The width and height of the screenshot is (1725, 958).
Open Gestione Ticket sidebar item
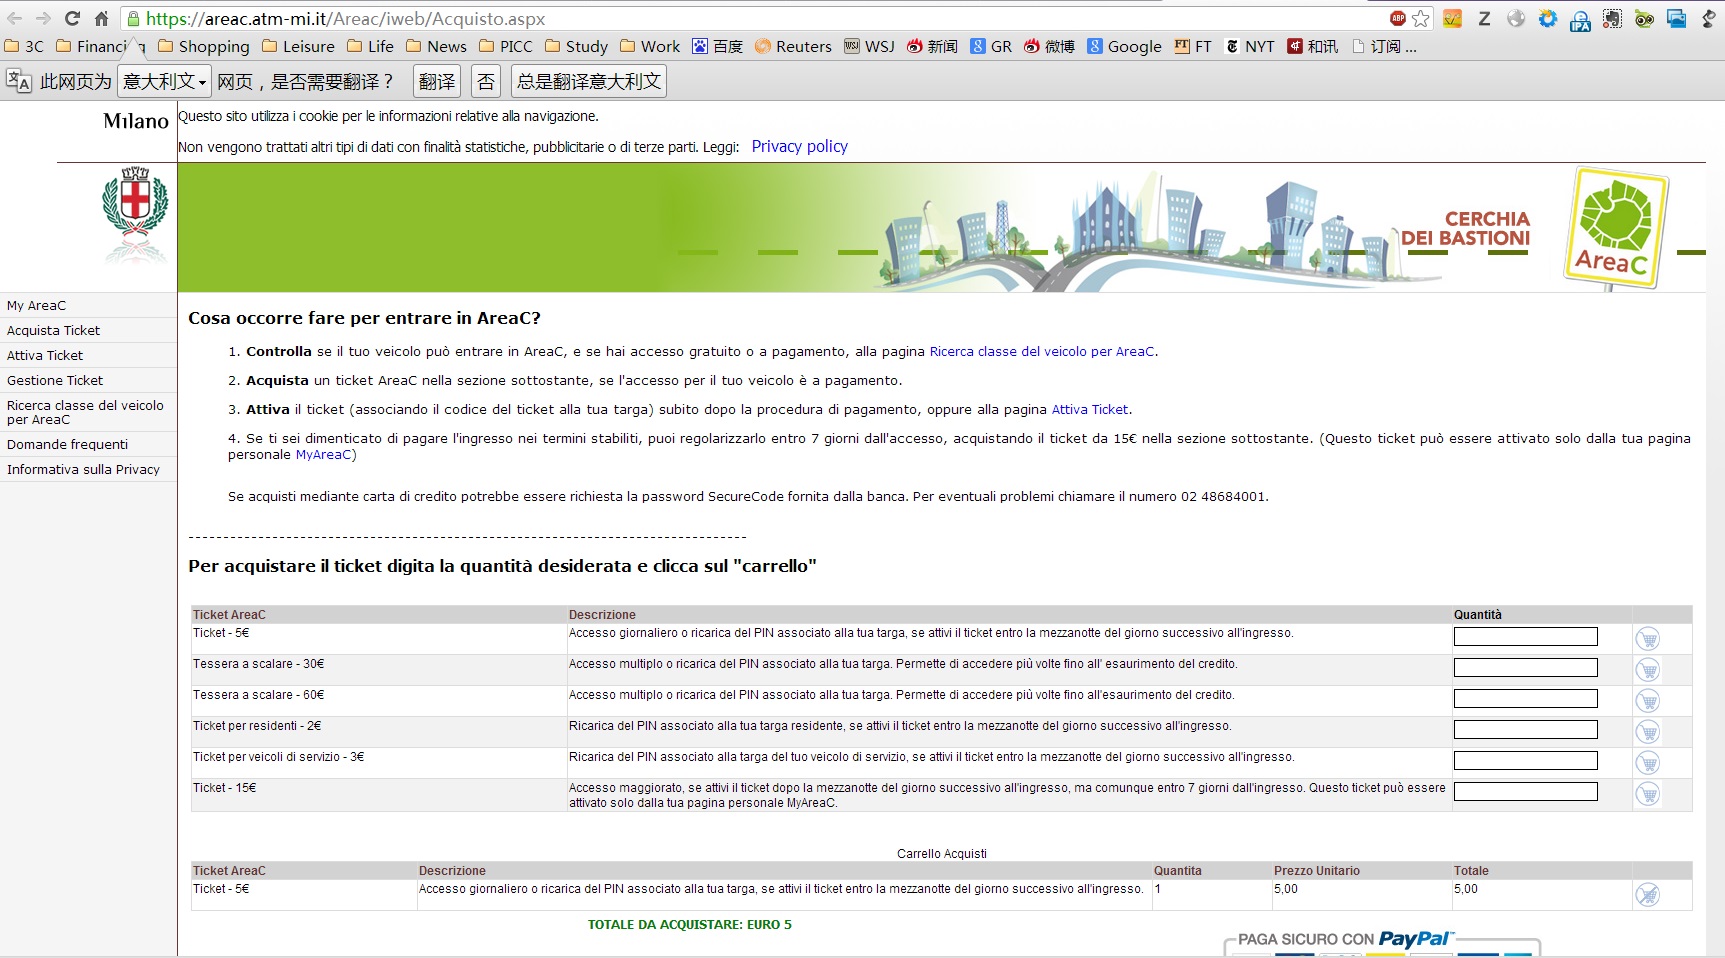[55, 380]
